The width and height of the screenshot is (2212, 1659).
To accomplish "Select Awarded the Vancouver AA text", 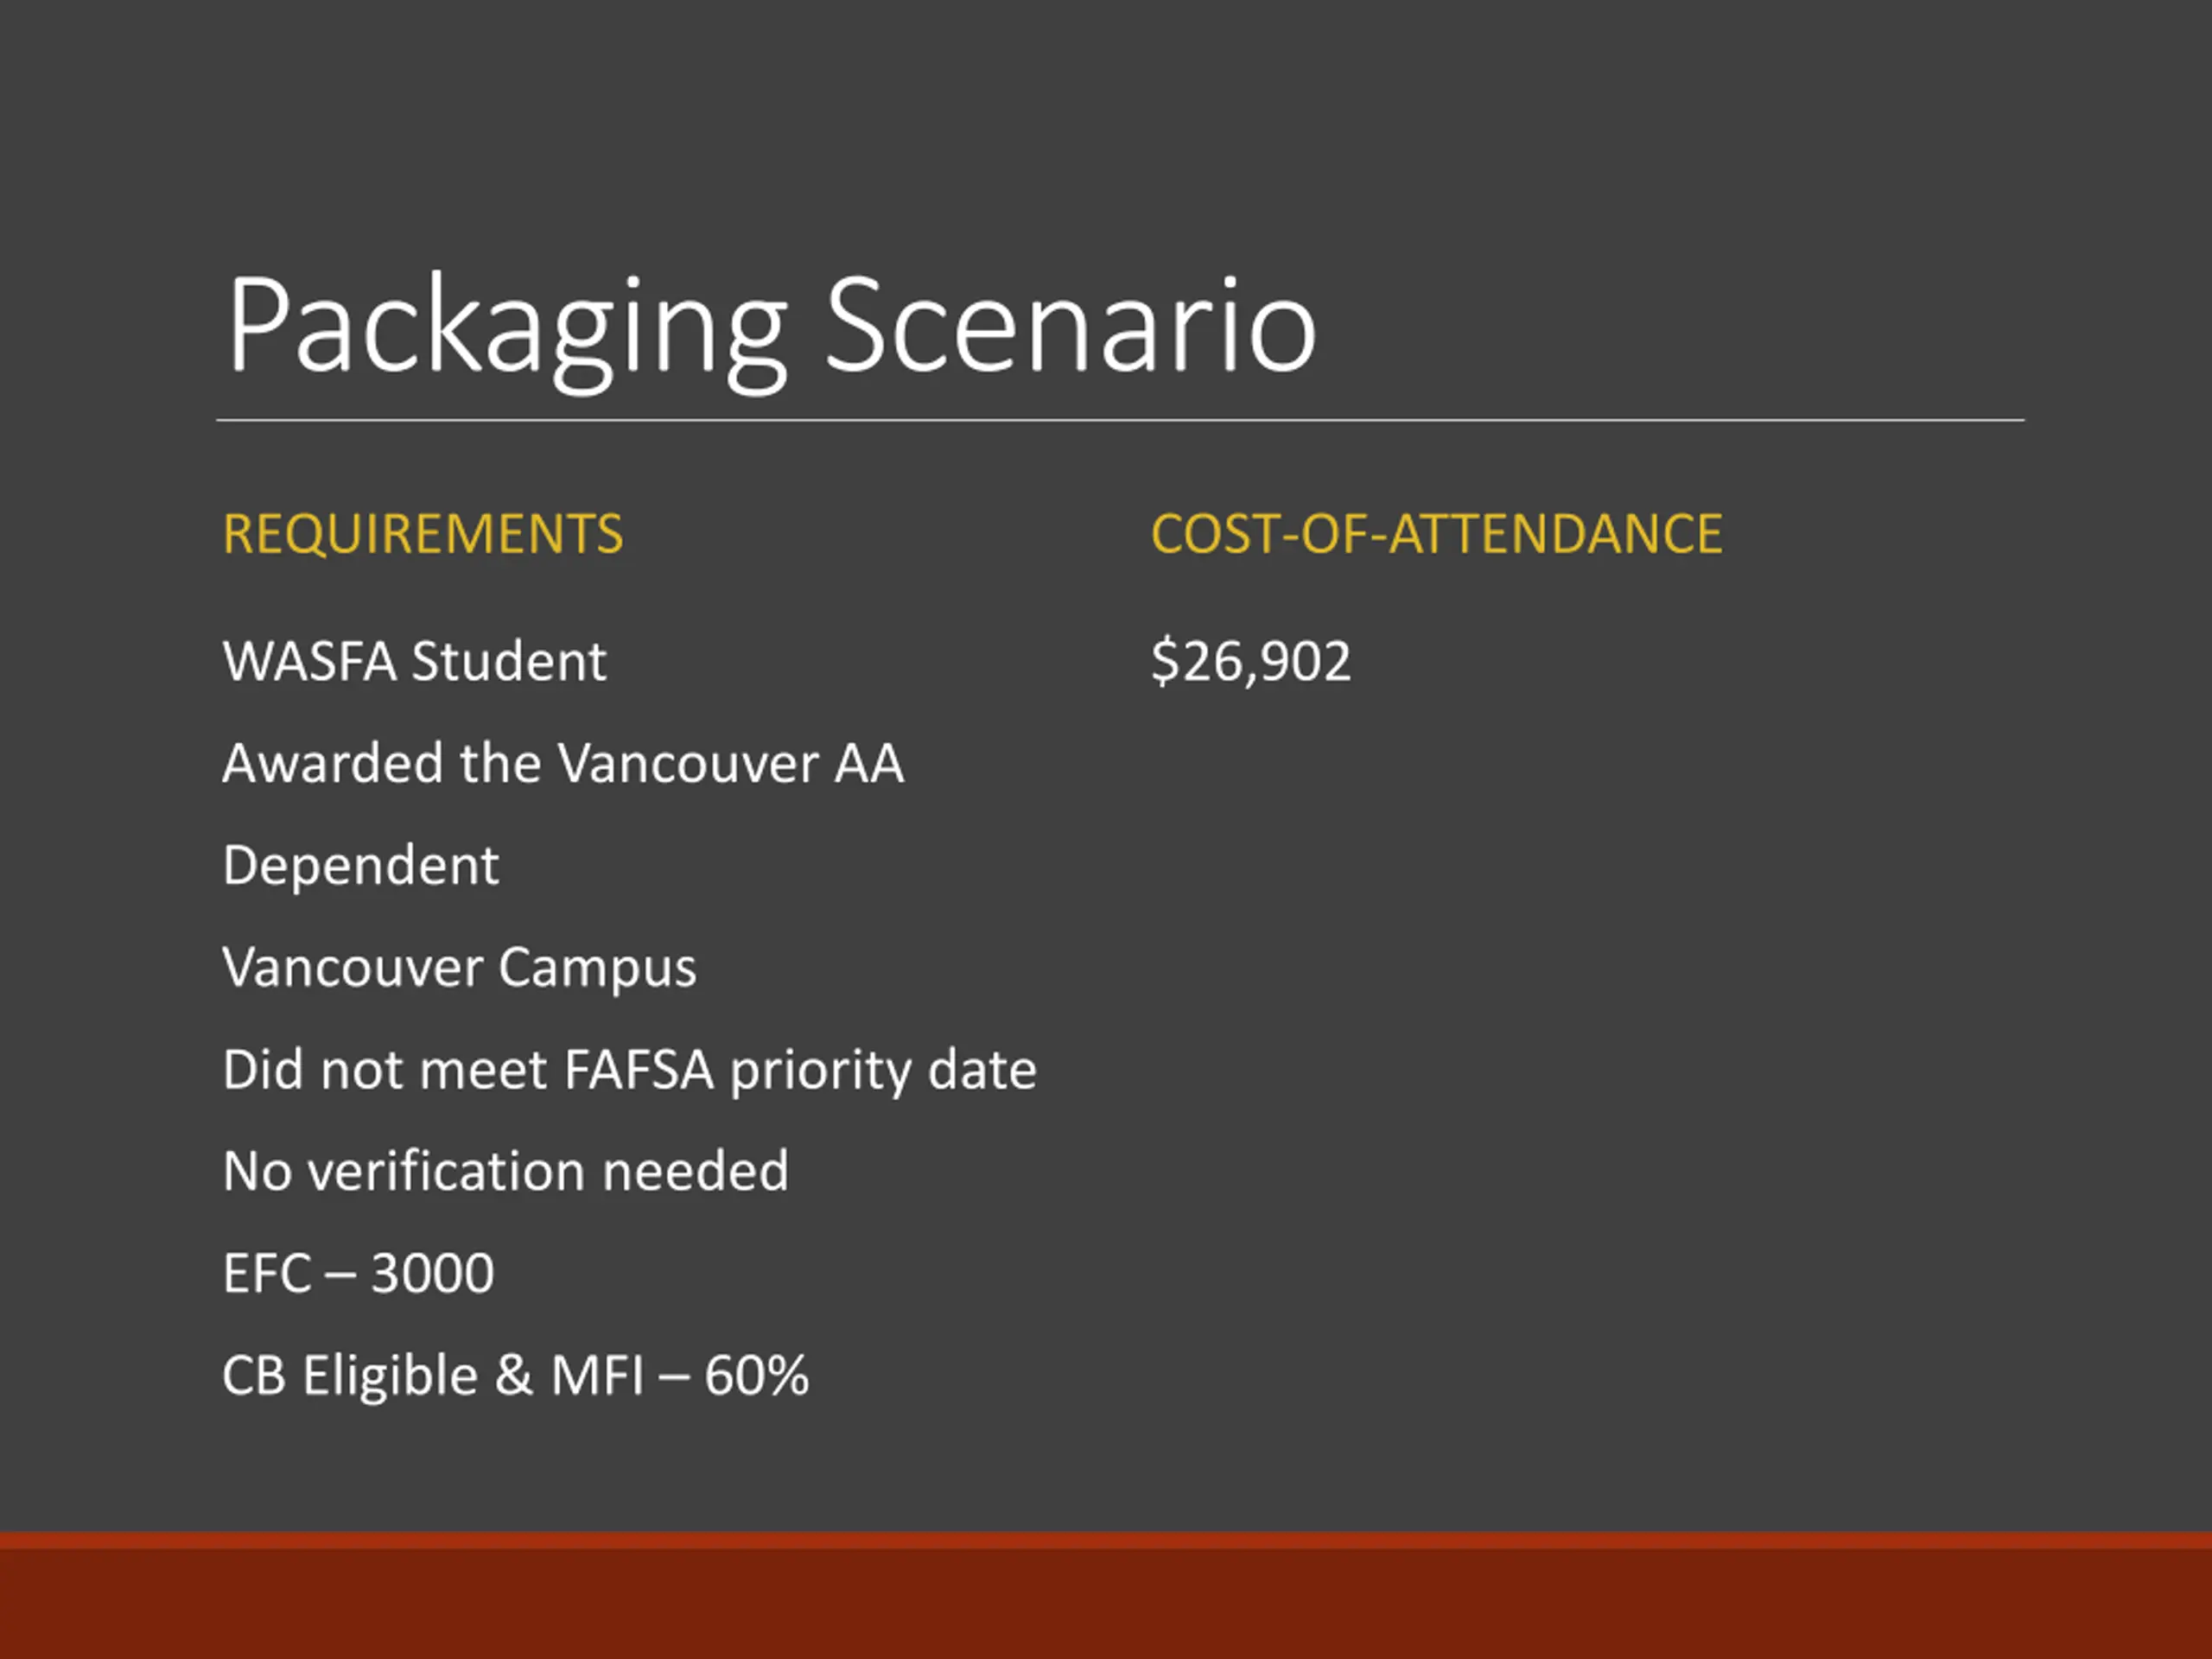I will (x=563, y=764).
